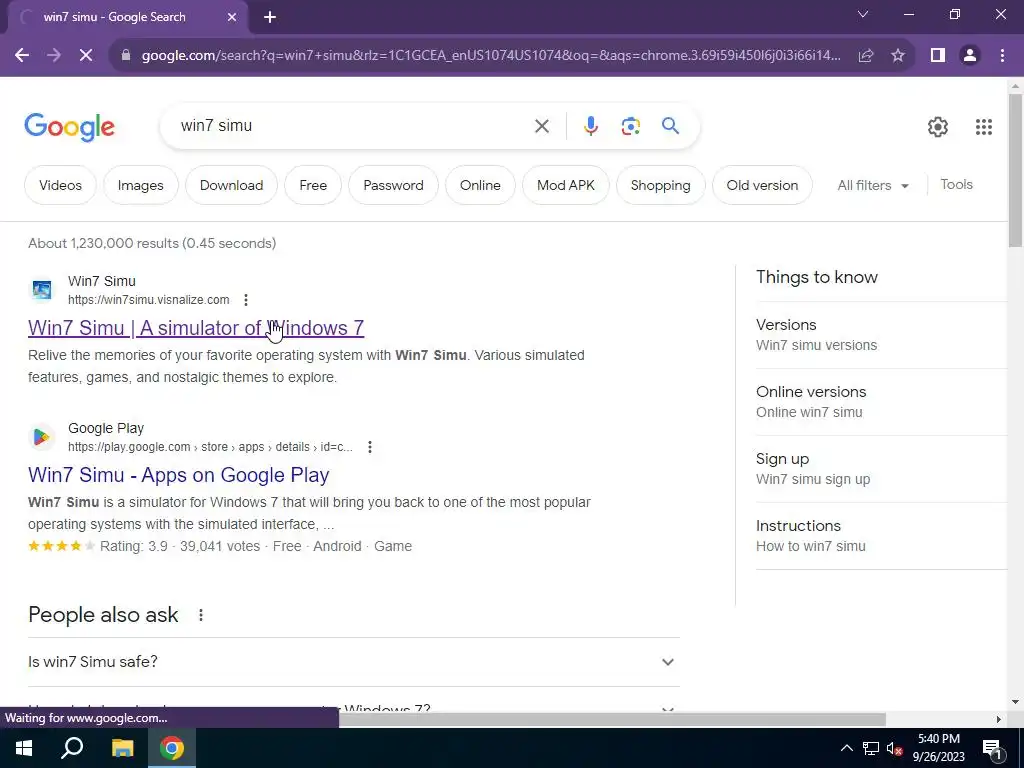Open Google quick settings gear
Viewport: 1024px width, 768px height.
[x=938, y=127]
